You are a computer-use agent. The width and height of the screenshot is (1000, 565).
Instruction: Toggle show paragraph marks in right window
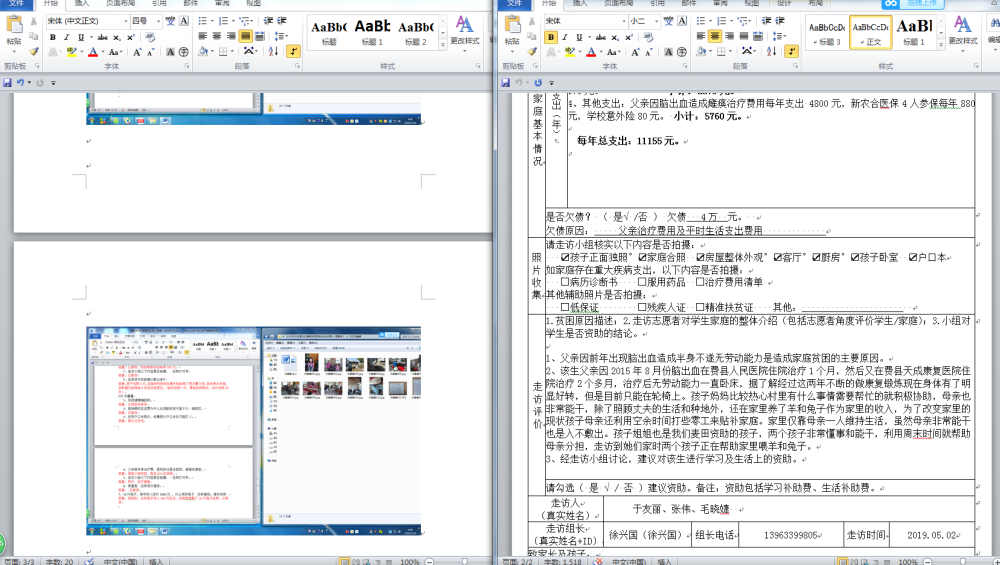791,52
